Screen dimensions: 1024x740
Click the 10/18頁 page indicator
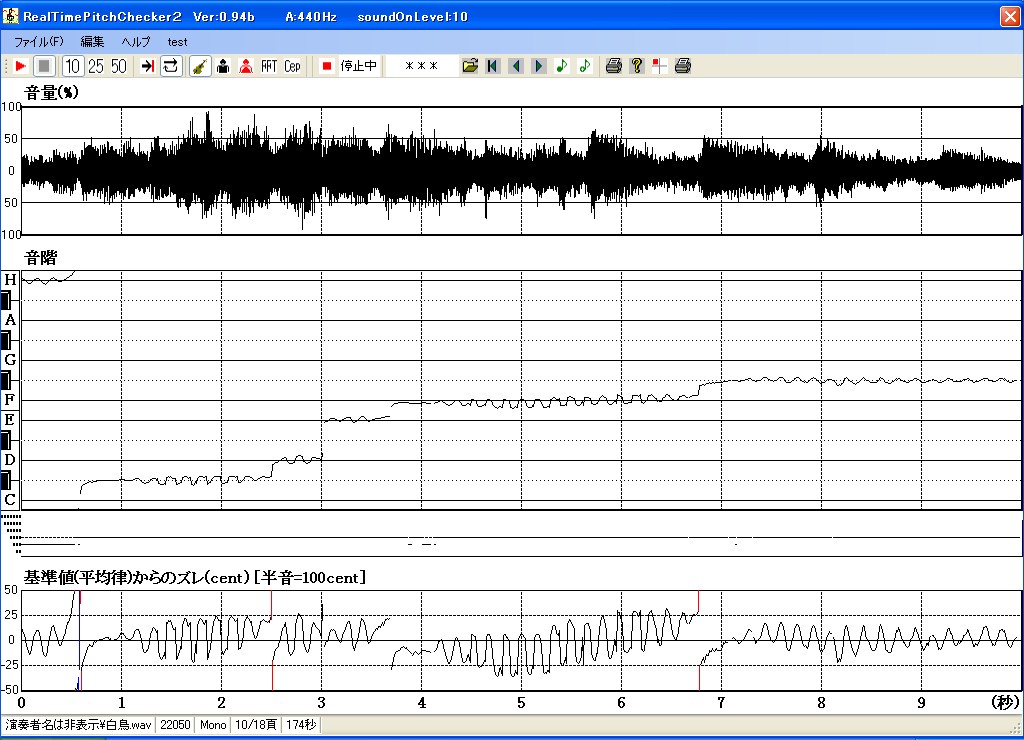tap(256, 725)
